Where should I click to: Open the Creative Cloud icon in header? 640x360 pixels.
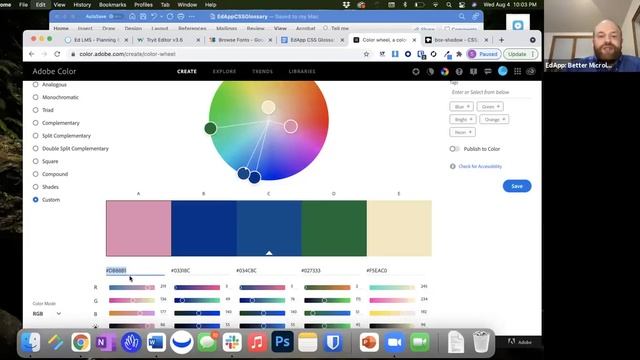[x=531, y=71]
